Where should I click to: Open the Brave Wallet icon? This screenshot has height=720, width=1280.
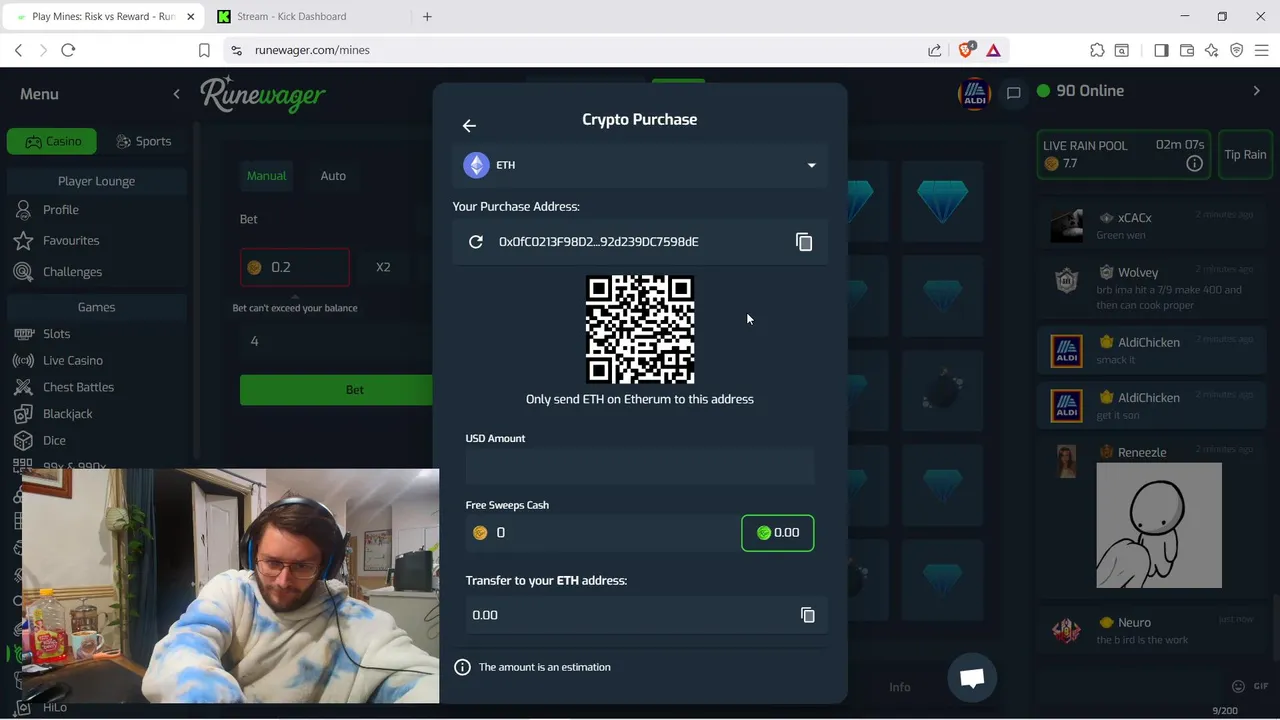click(1187, 50)
